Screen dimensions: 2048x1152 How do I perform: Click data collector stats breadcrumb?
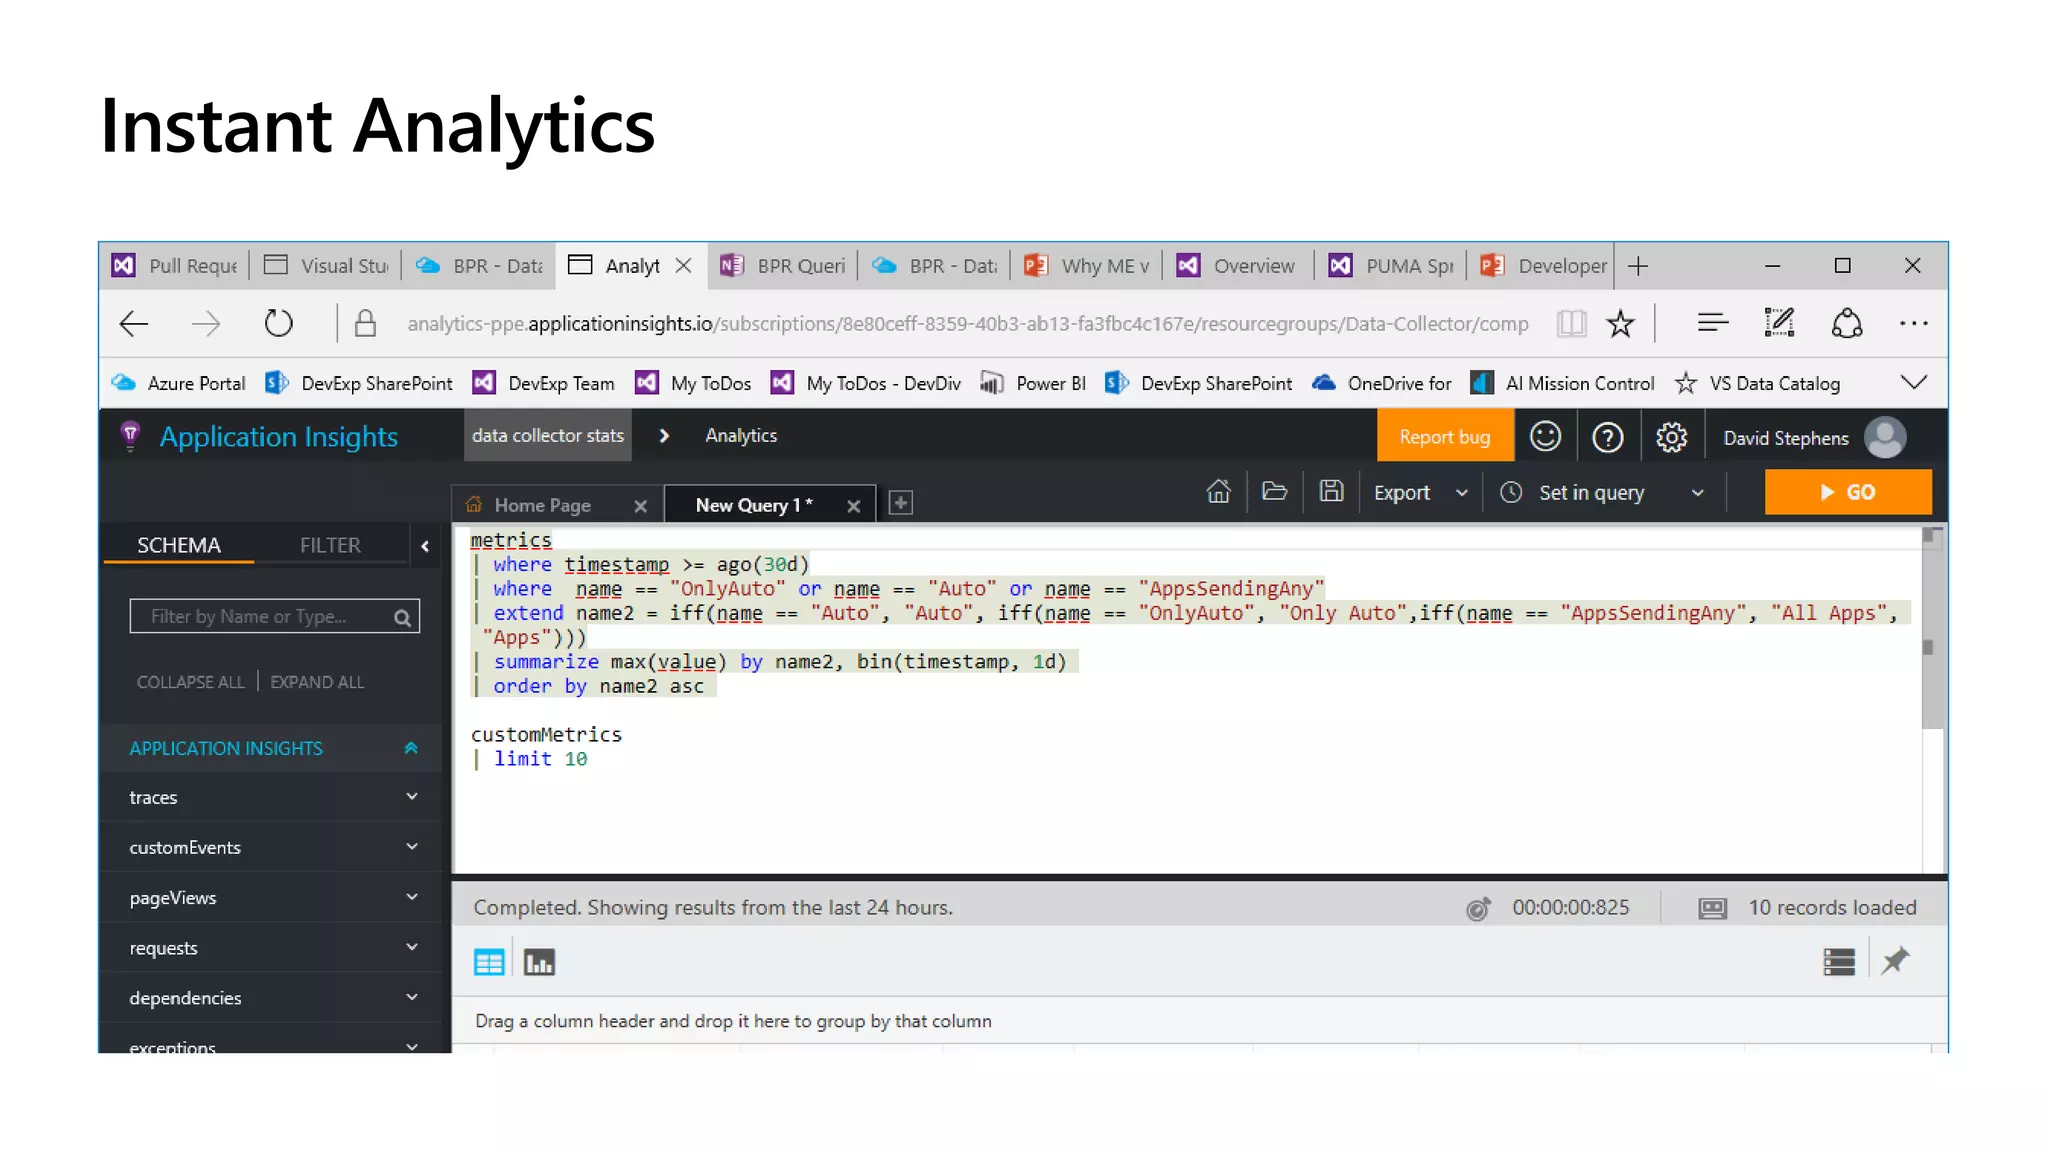(547, 435)
